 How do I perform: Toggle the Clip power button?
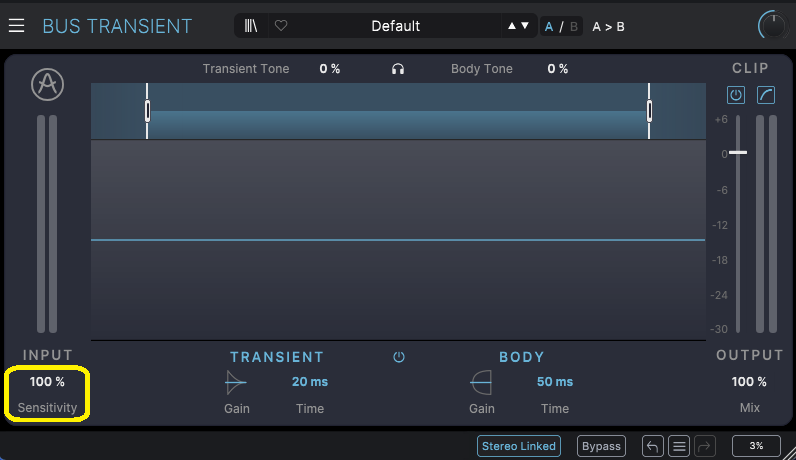[x=736, y=95]
